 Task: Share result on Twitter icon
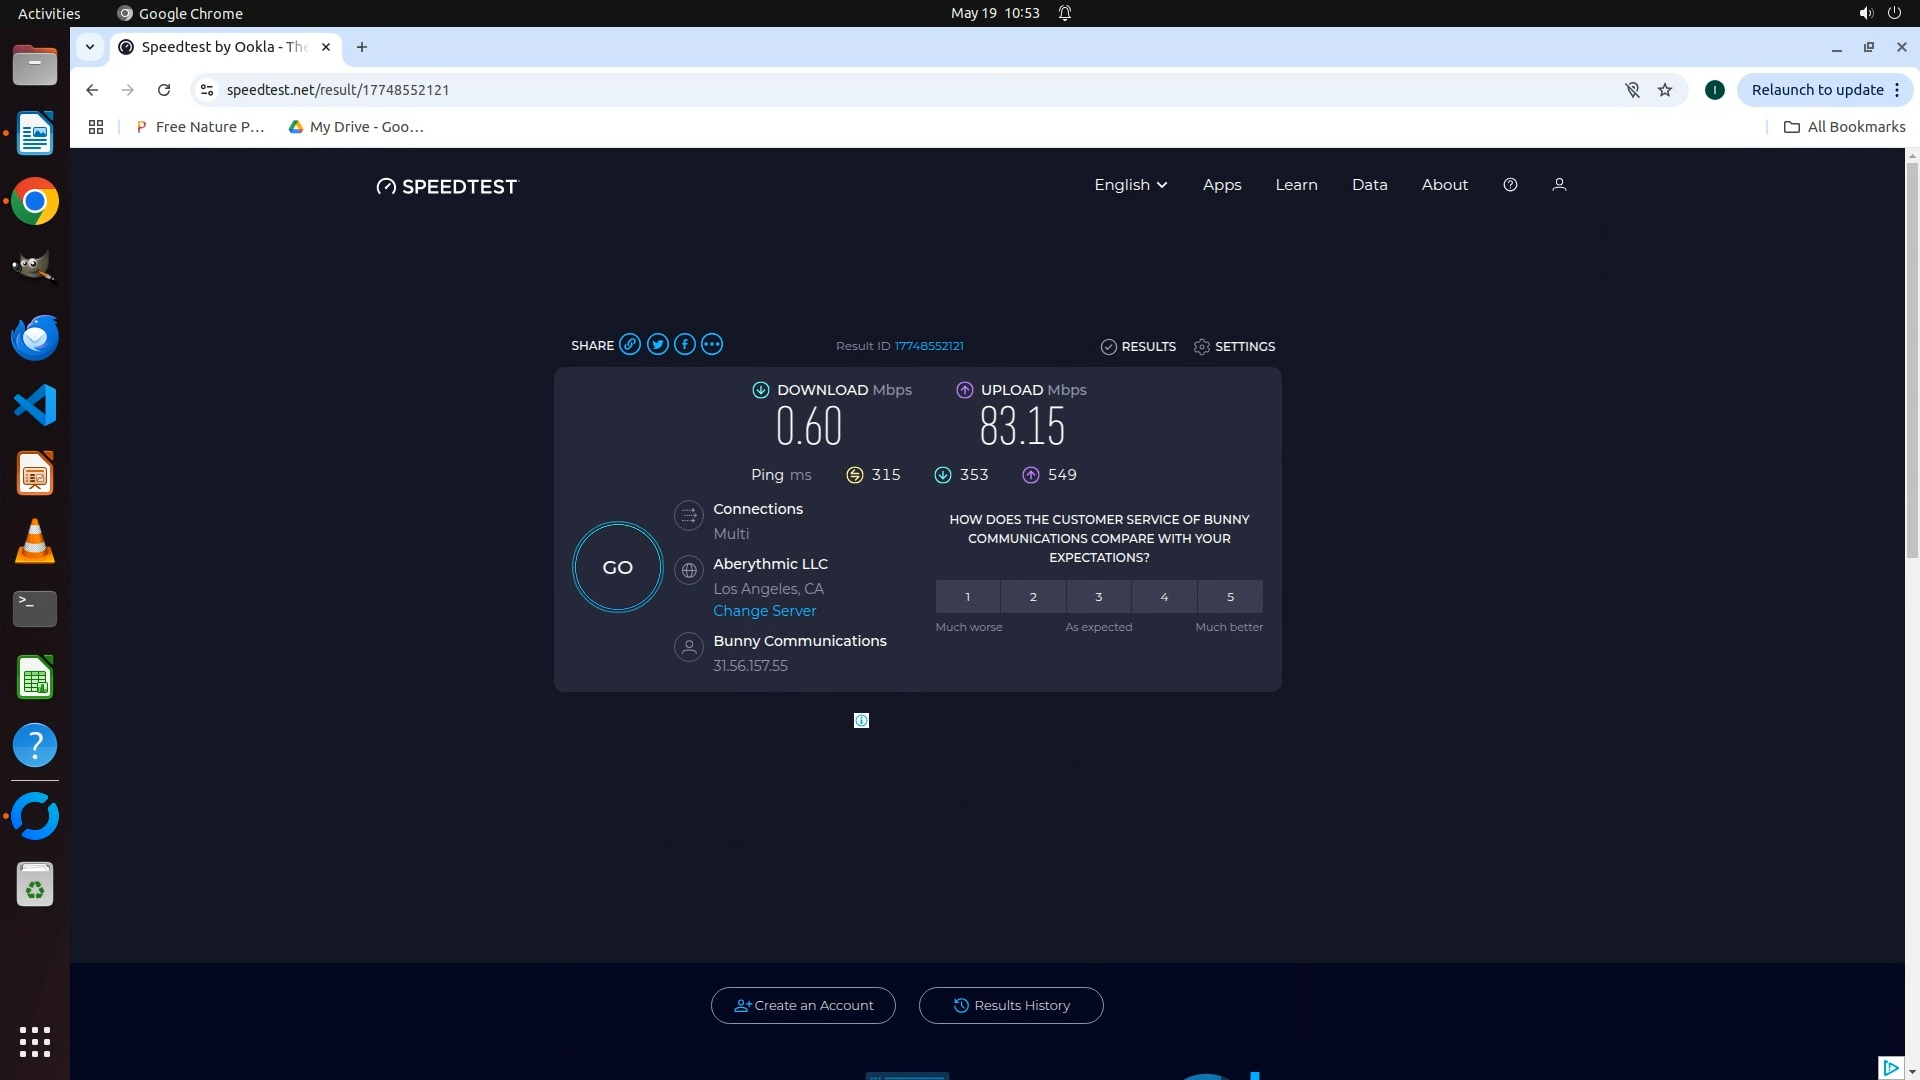click(x=657, y=345)
